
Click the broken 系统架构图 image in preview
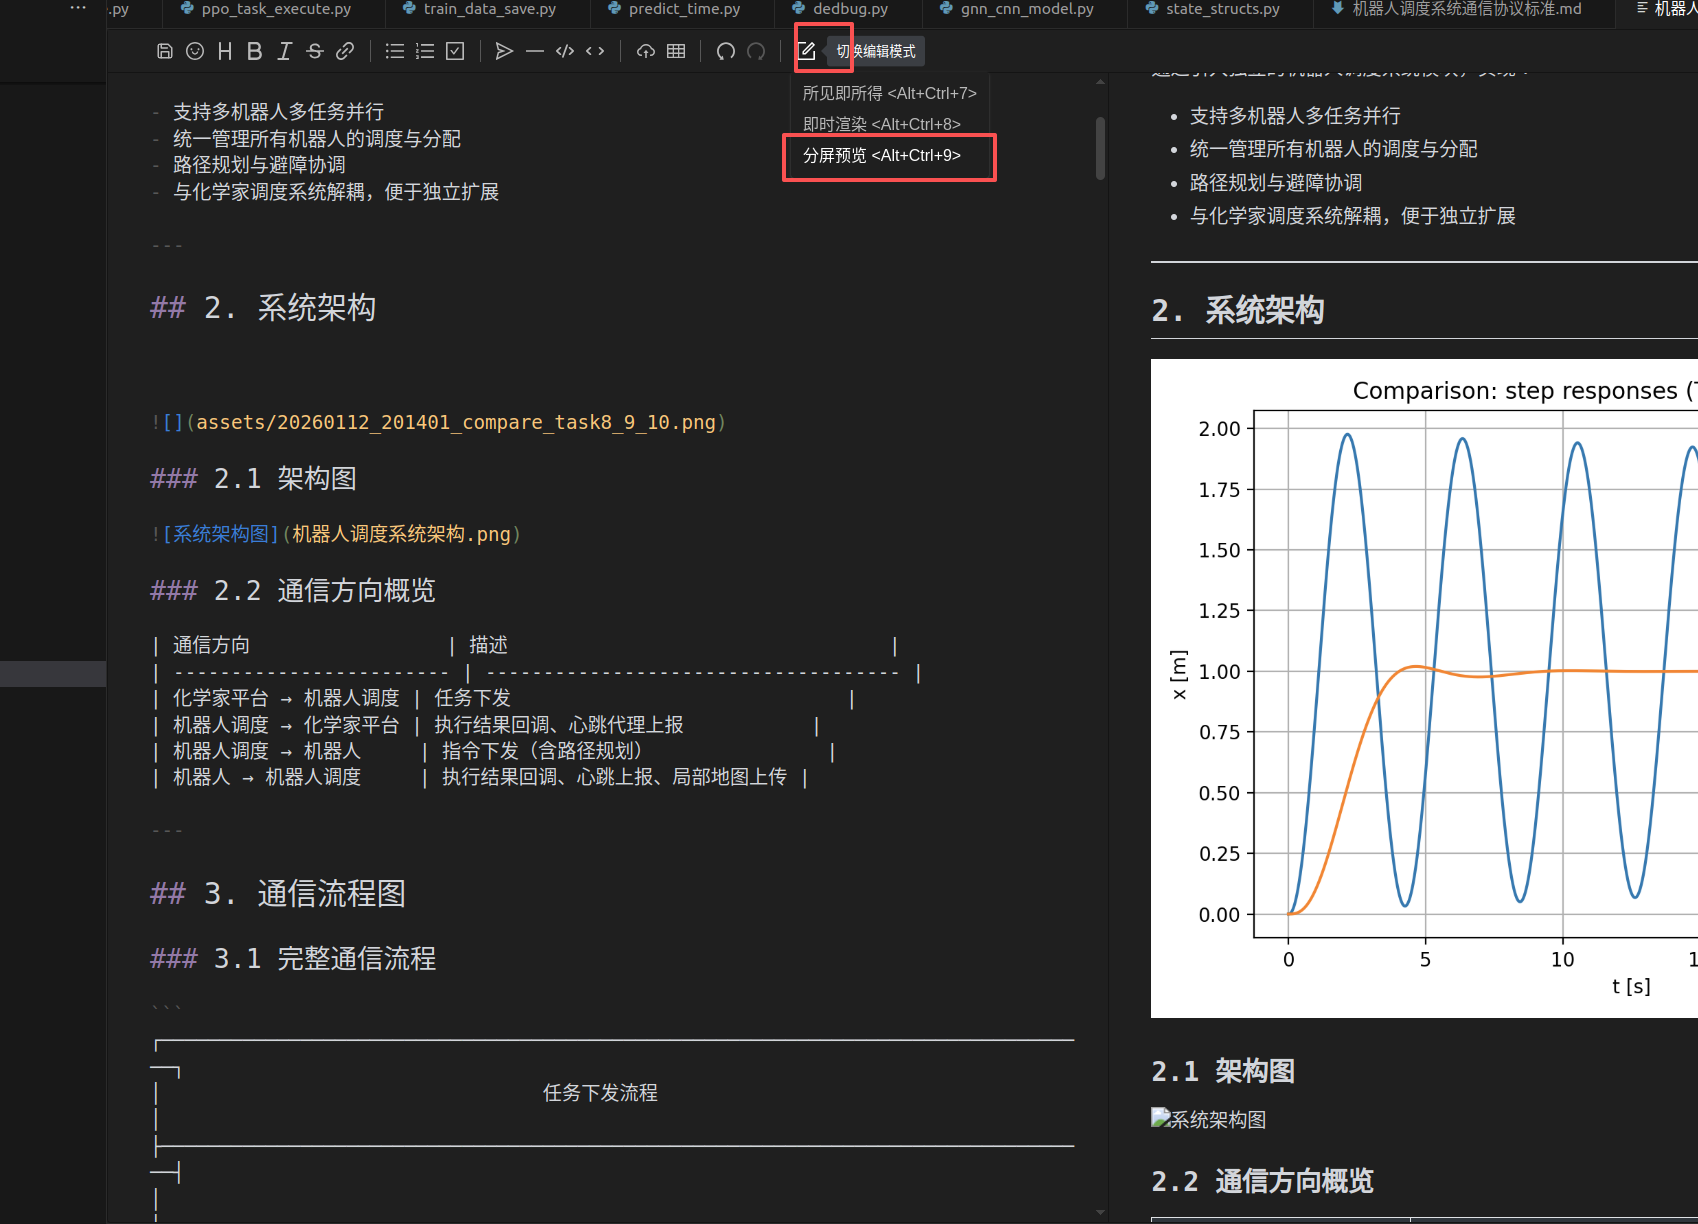tap(1208, 1119)
